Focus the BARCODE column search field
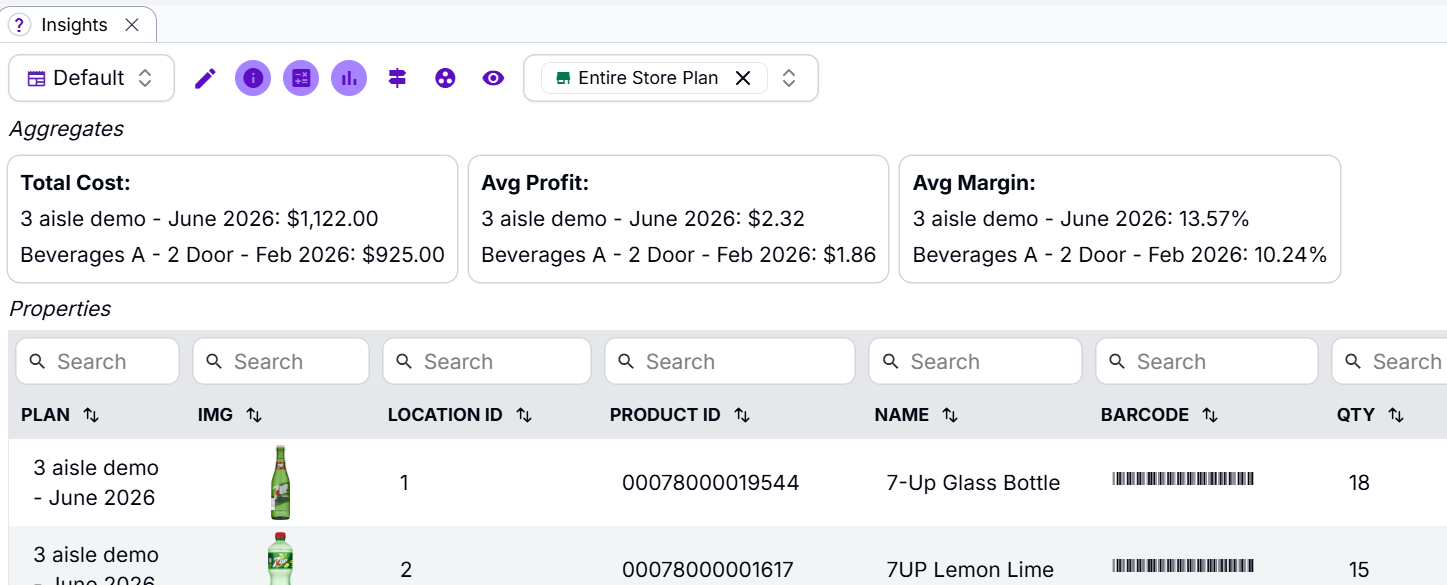The image size is (1447, 585). tap(1207, 361)
